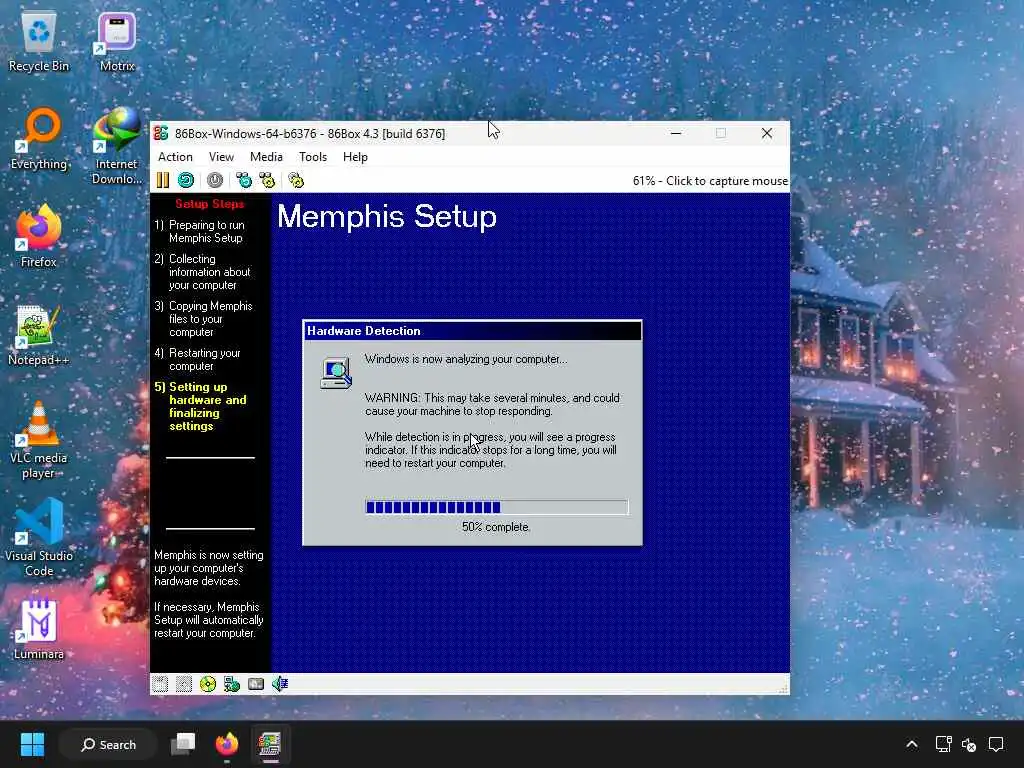Click the hardware detection progress bar
This screenshot has width=1024, height=768.
(x=497, y=507)
